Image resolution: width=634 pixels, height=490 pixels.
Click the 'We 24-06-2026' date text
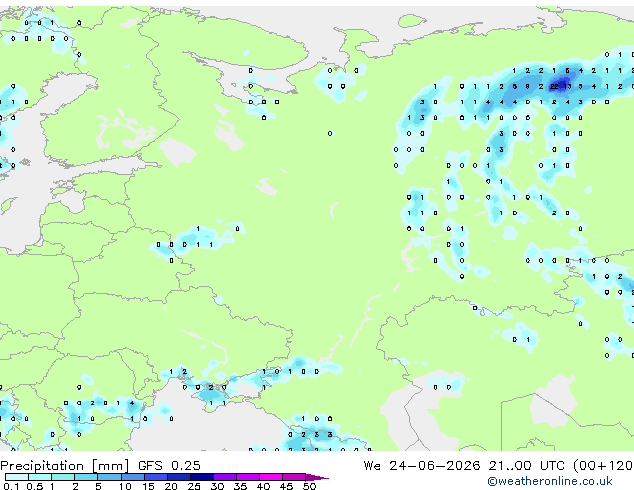(x=422, y=466)
